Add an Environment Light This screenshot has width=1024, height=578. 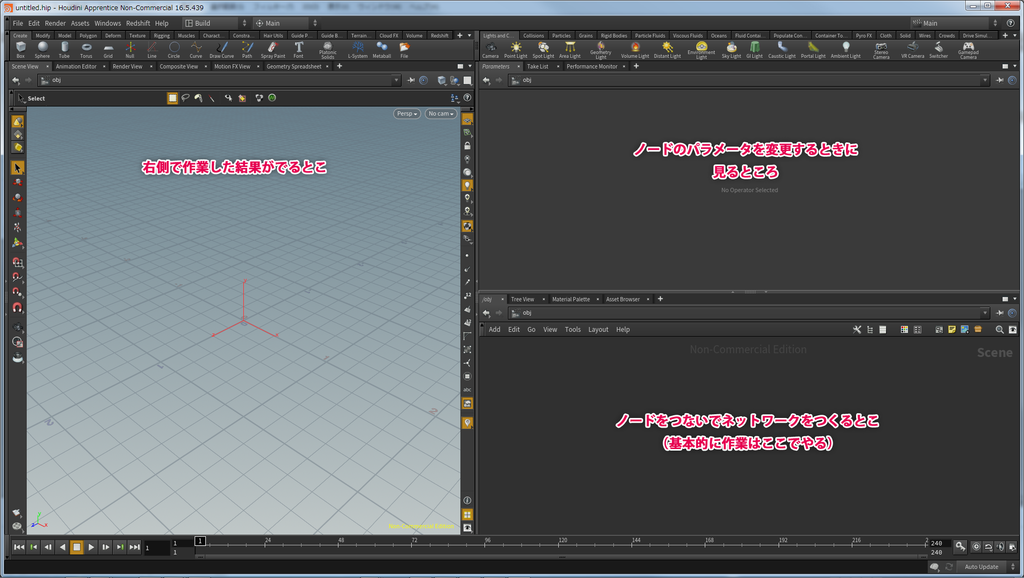[x=701, y=50]
